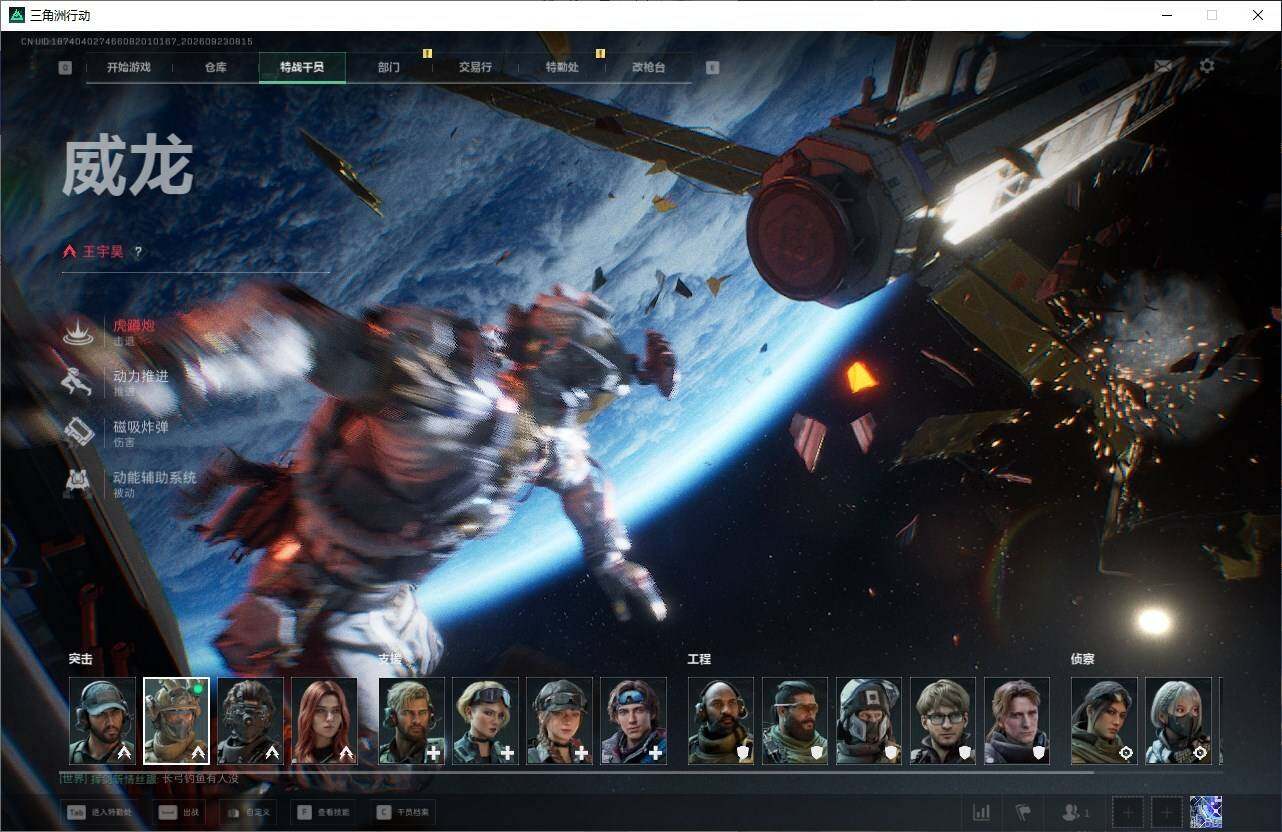Select the 磁吸炸弹 skill icon
Screen dimensions: 1282x832
click(79, 433)
